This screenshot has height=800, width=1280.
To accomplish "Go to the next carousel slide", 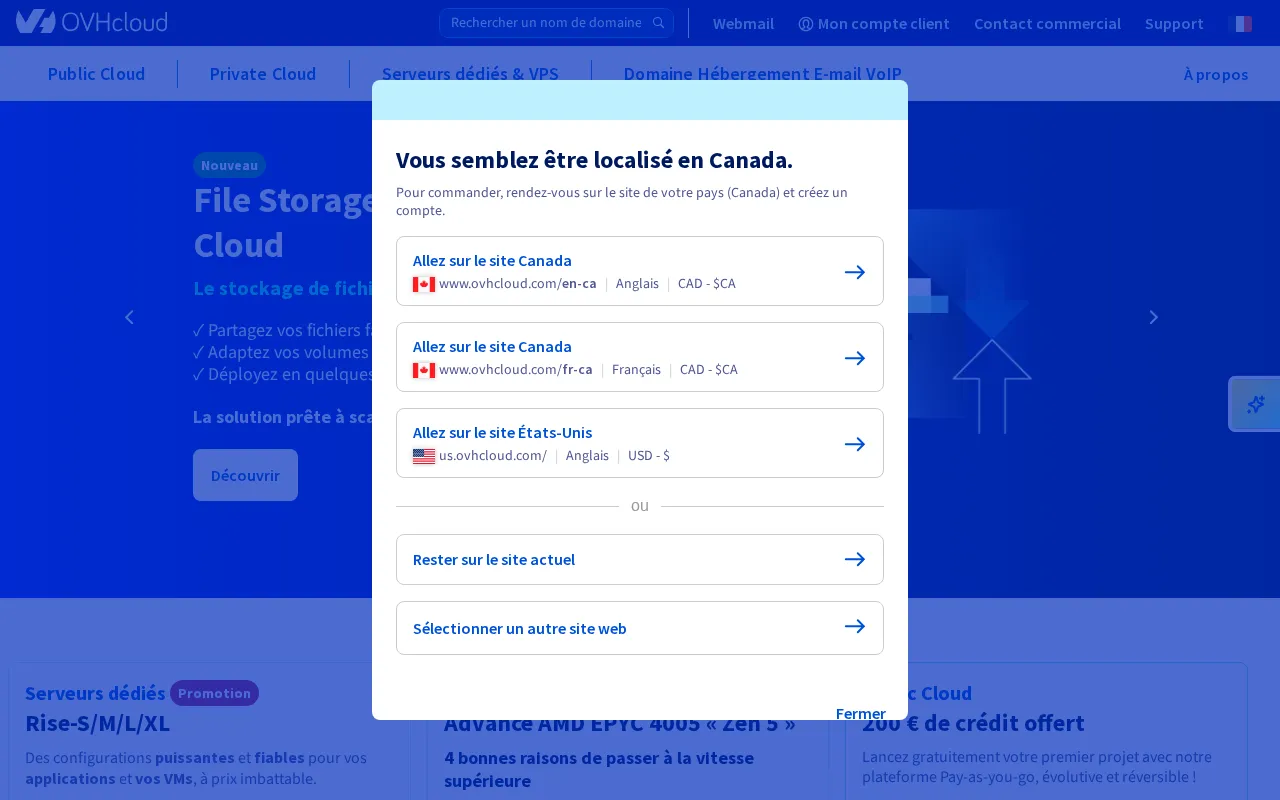I will point(1153,317).
